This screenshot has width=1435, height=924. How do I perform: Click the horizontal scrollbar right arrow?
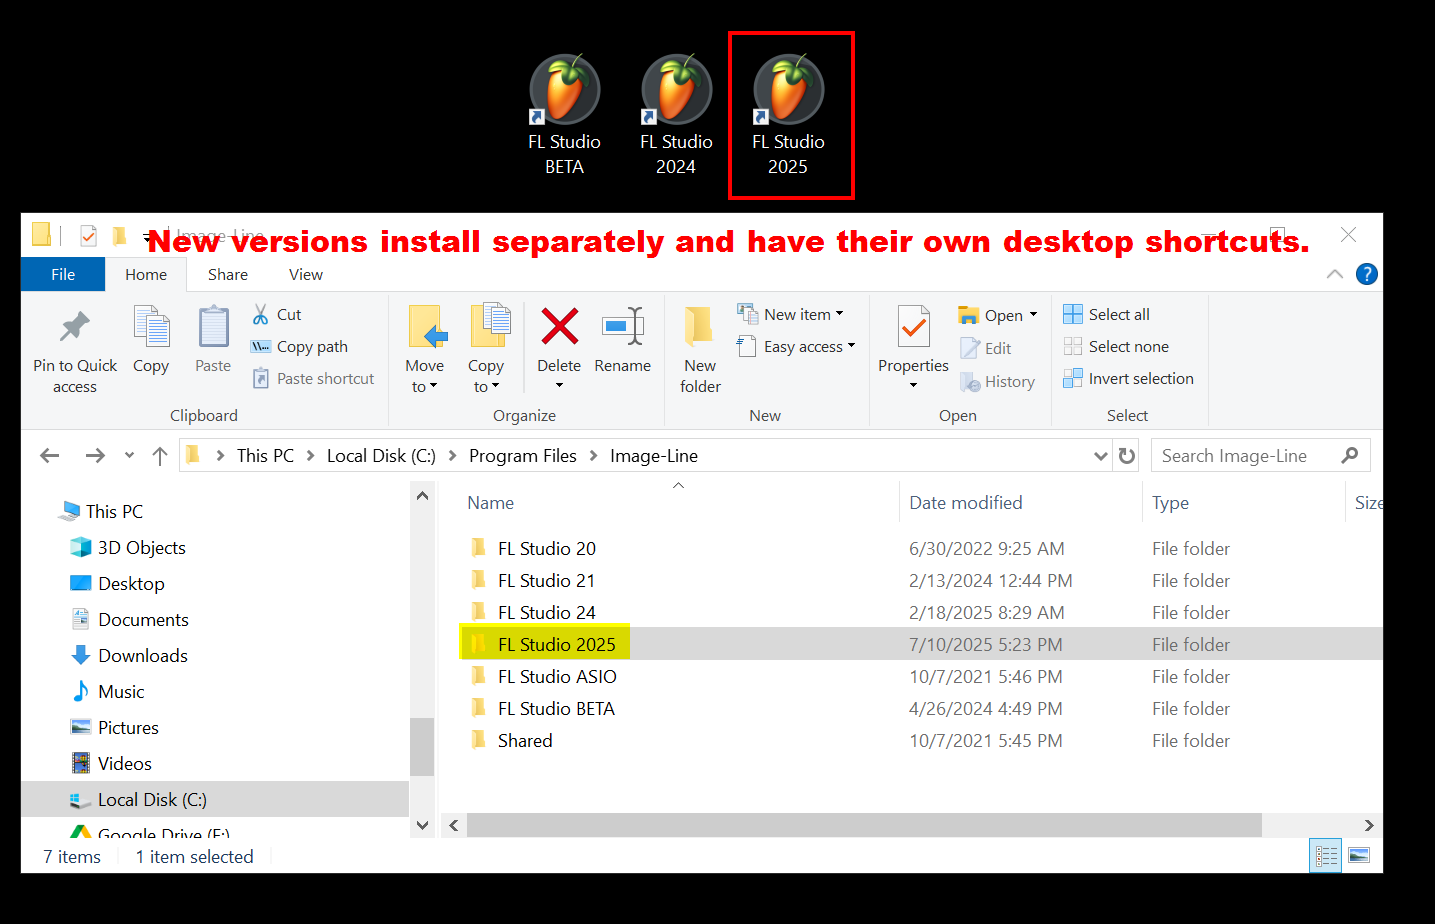1369,825
